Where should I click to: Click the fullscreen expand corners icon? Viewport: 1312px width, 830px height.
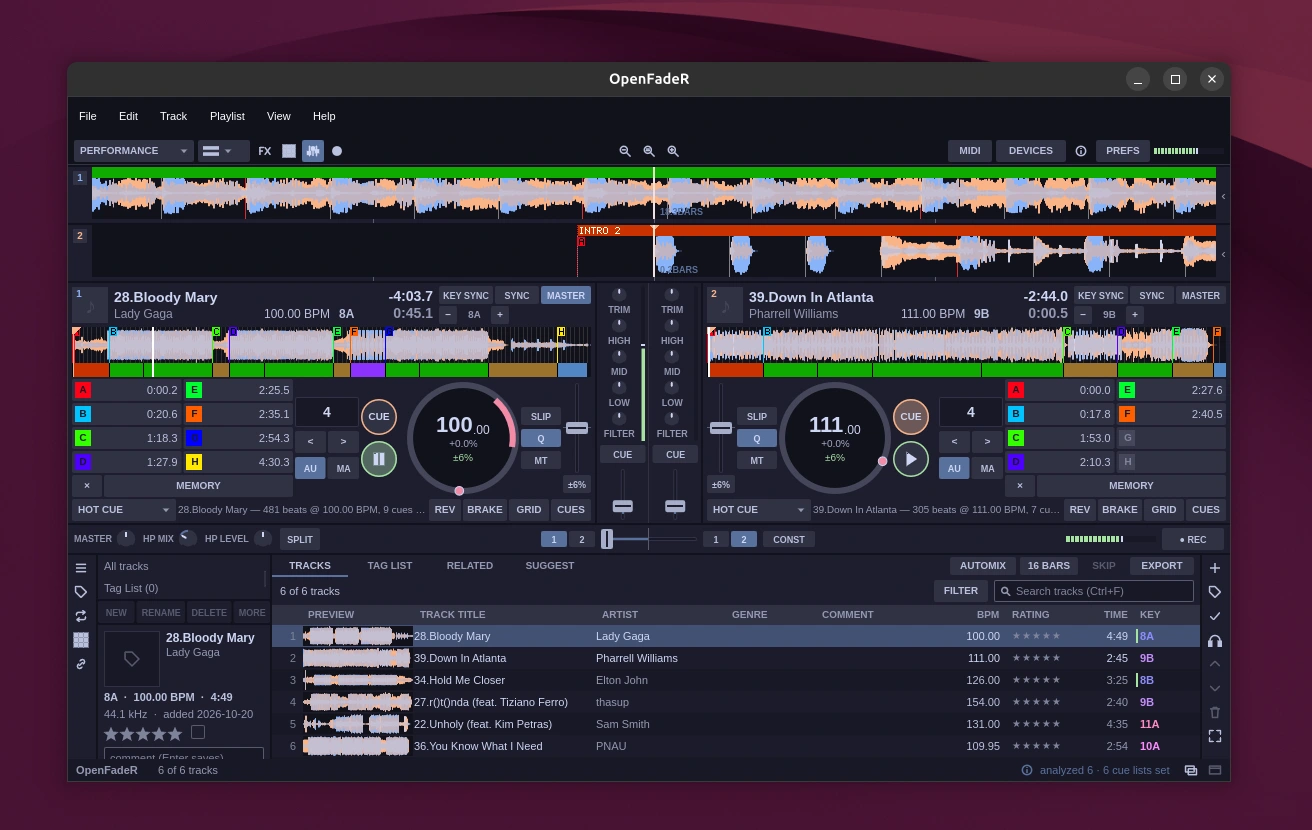tap(1215, 736)
